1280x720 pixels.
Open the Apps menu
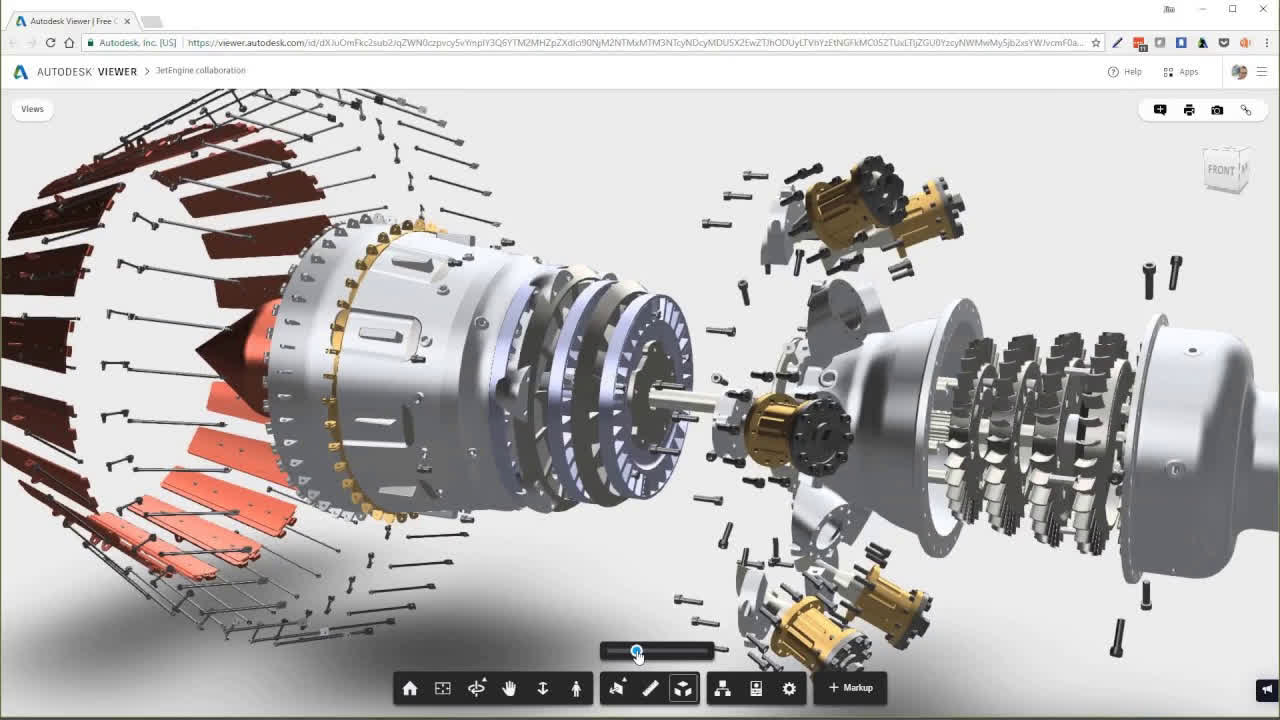point(1181,71)
